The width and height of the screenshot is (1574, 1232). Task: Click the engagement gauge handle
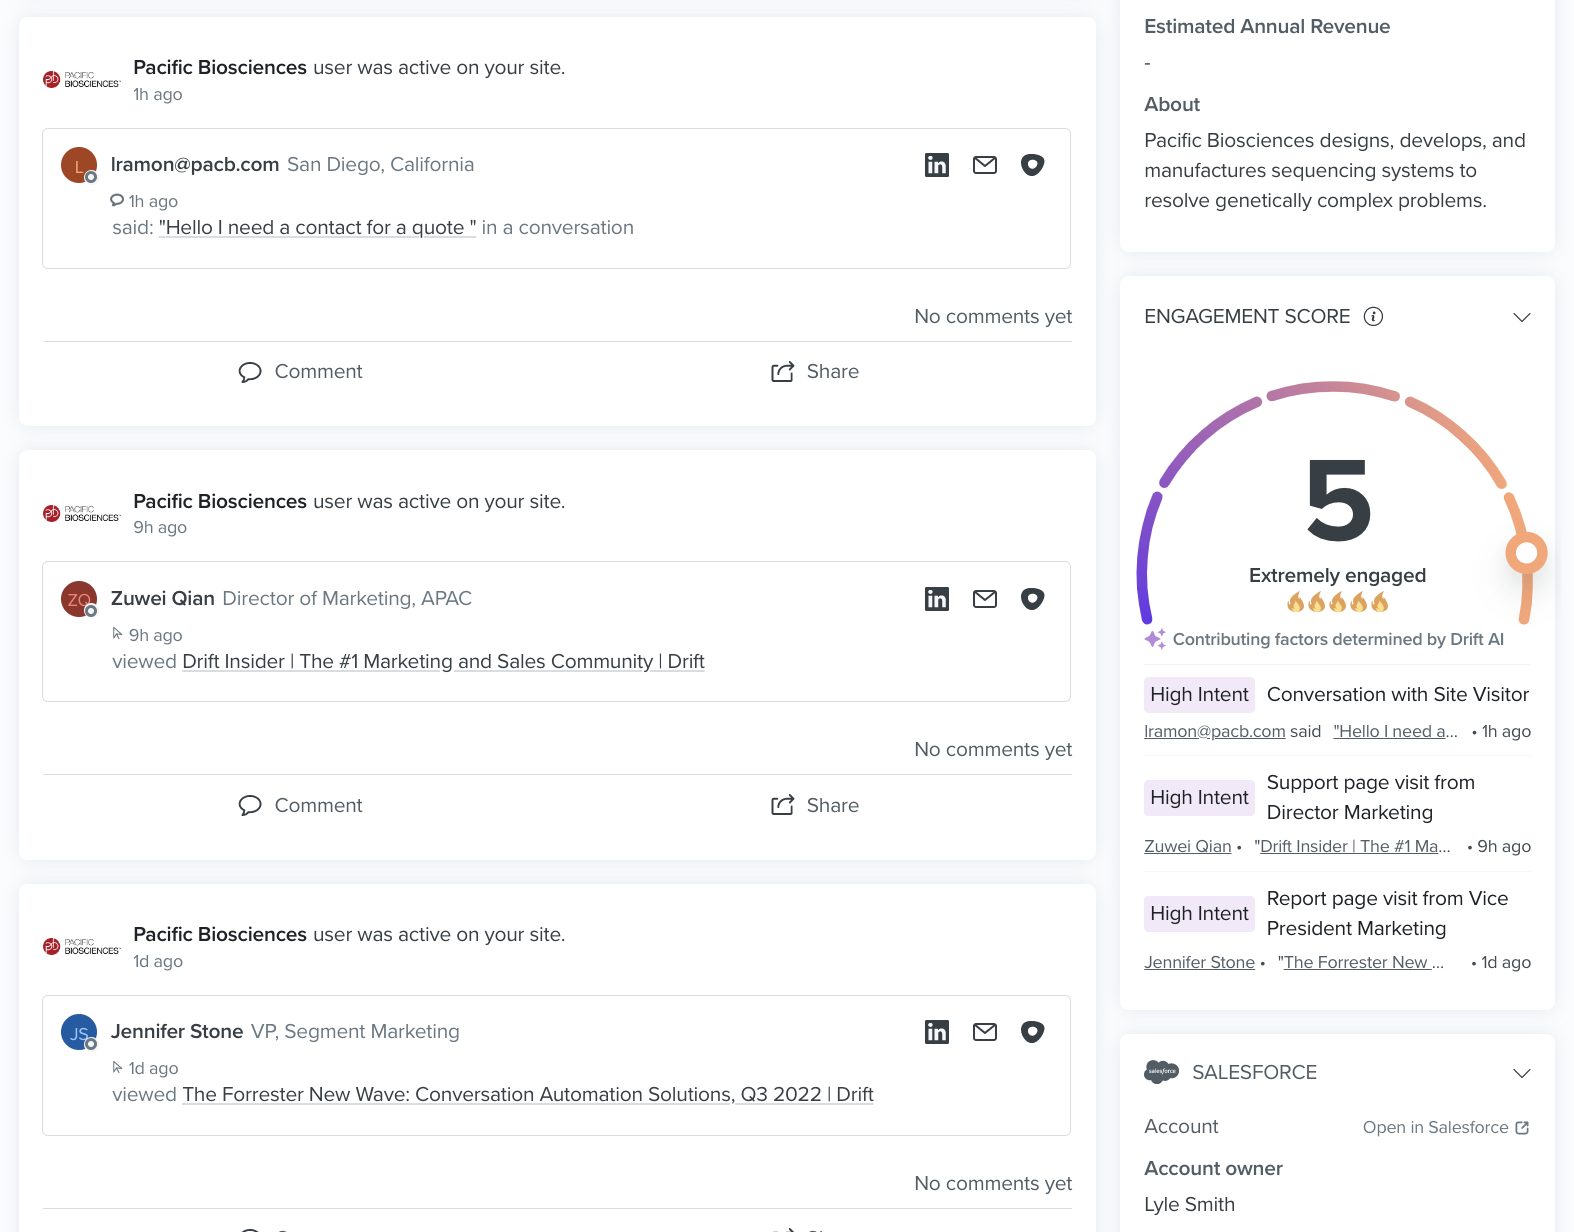click(x=1527, y=552)
